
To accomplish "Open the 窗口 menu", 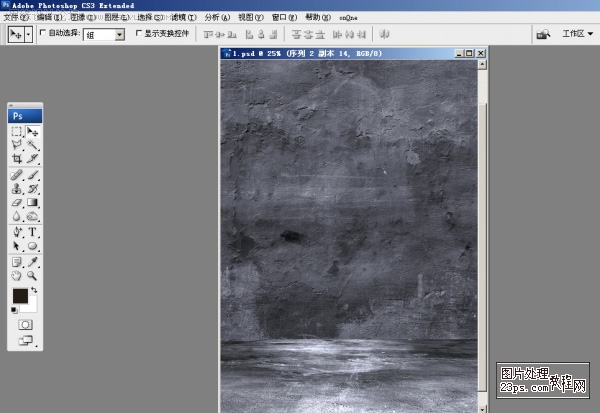I will coord(284,18).
